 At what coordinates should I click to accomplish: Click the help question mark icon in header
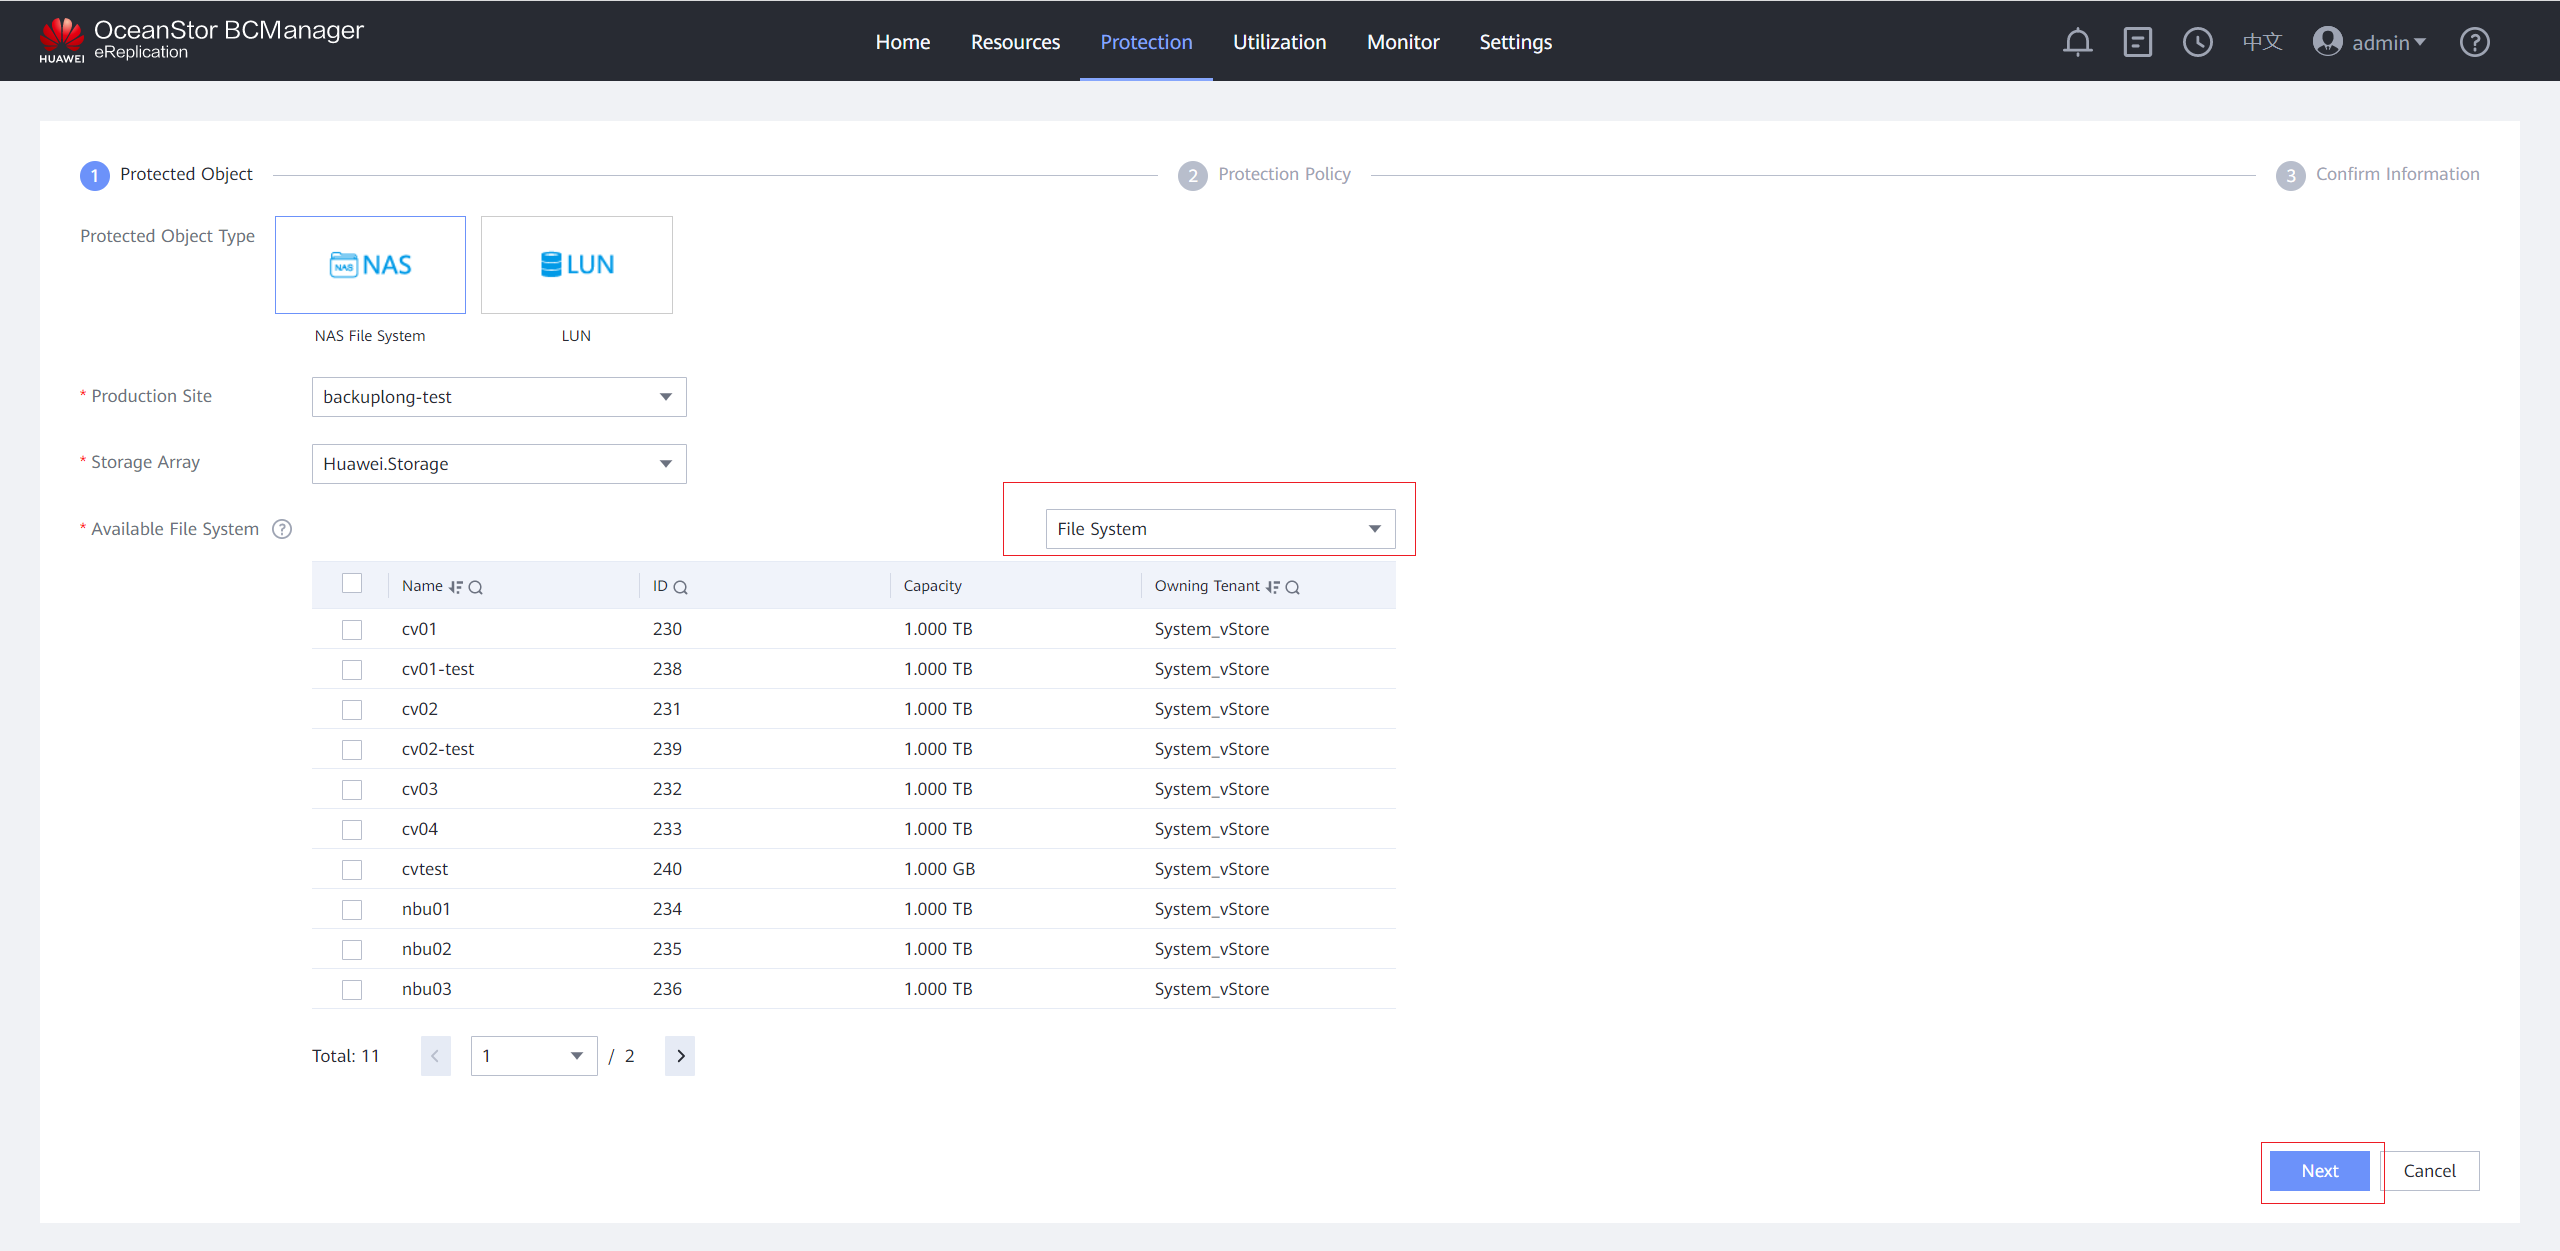click(2474, 42)
